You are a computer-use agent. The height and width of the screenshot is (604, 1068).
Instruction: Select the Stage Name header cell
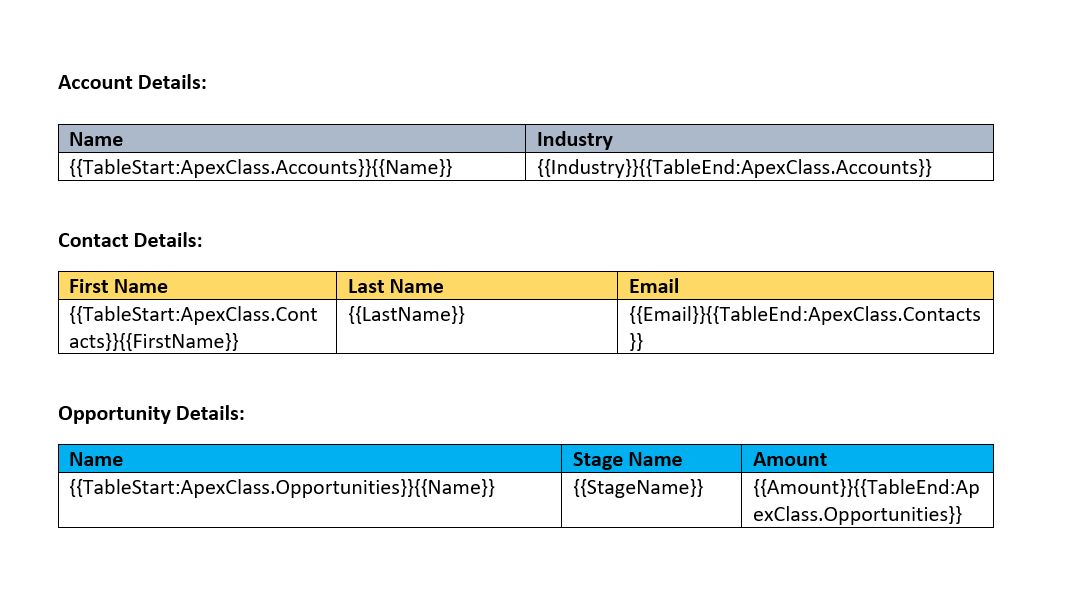tap(652, 459)
